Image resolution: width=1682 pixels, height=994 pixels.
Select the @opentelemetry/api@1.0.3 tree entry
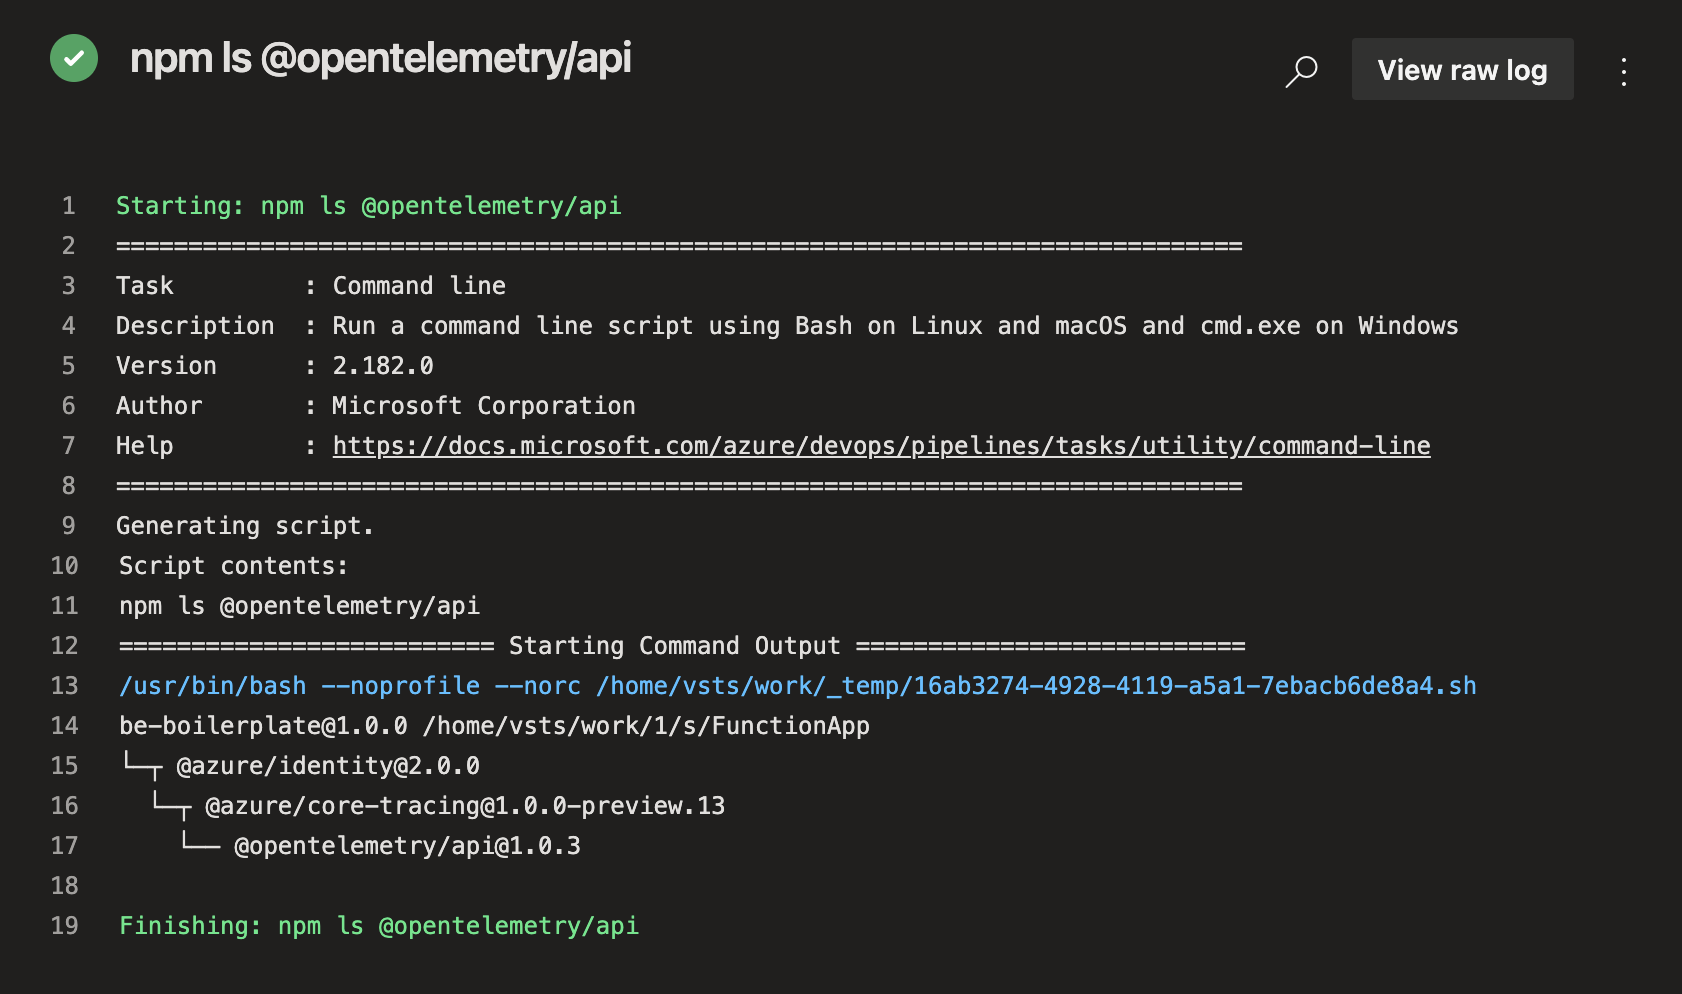point(406,845)
